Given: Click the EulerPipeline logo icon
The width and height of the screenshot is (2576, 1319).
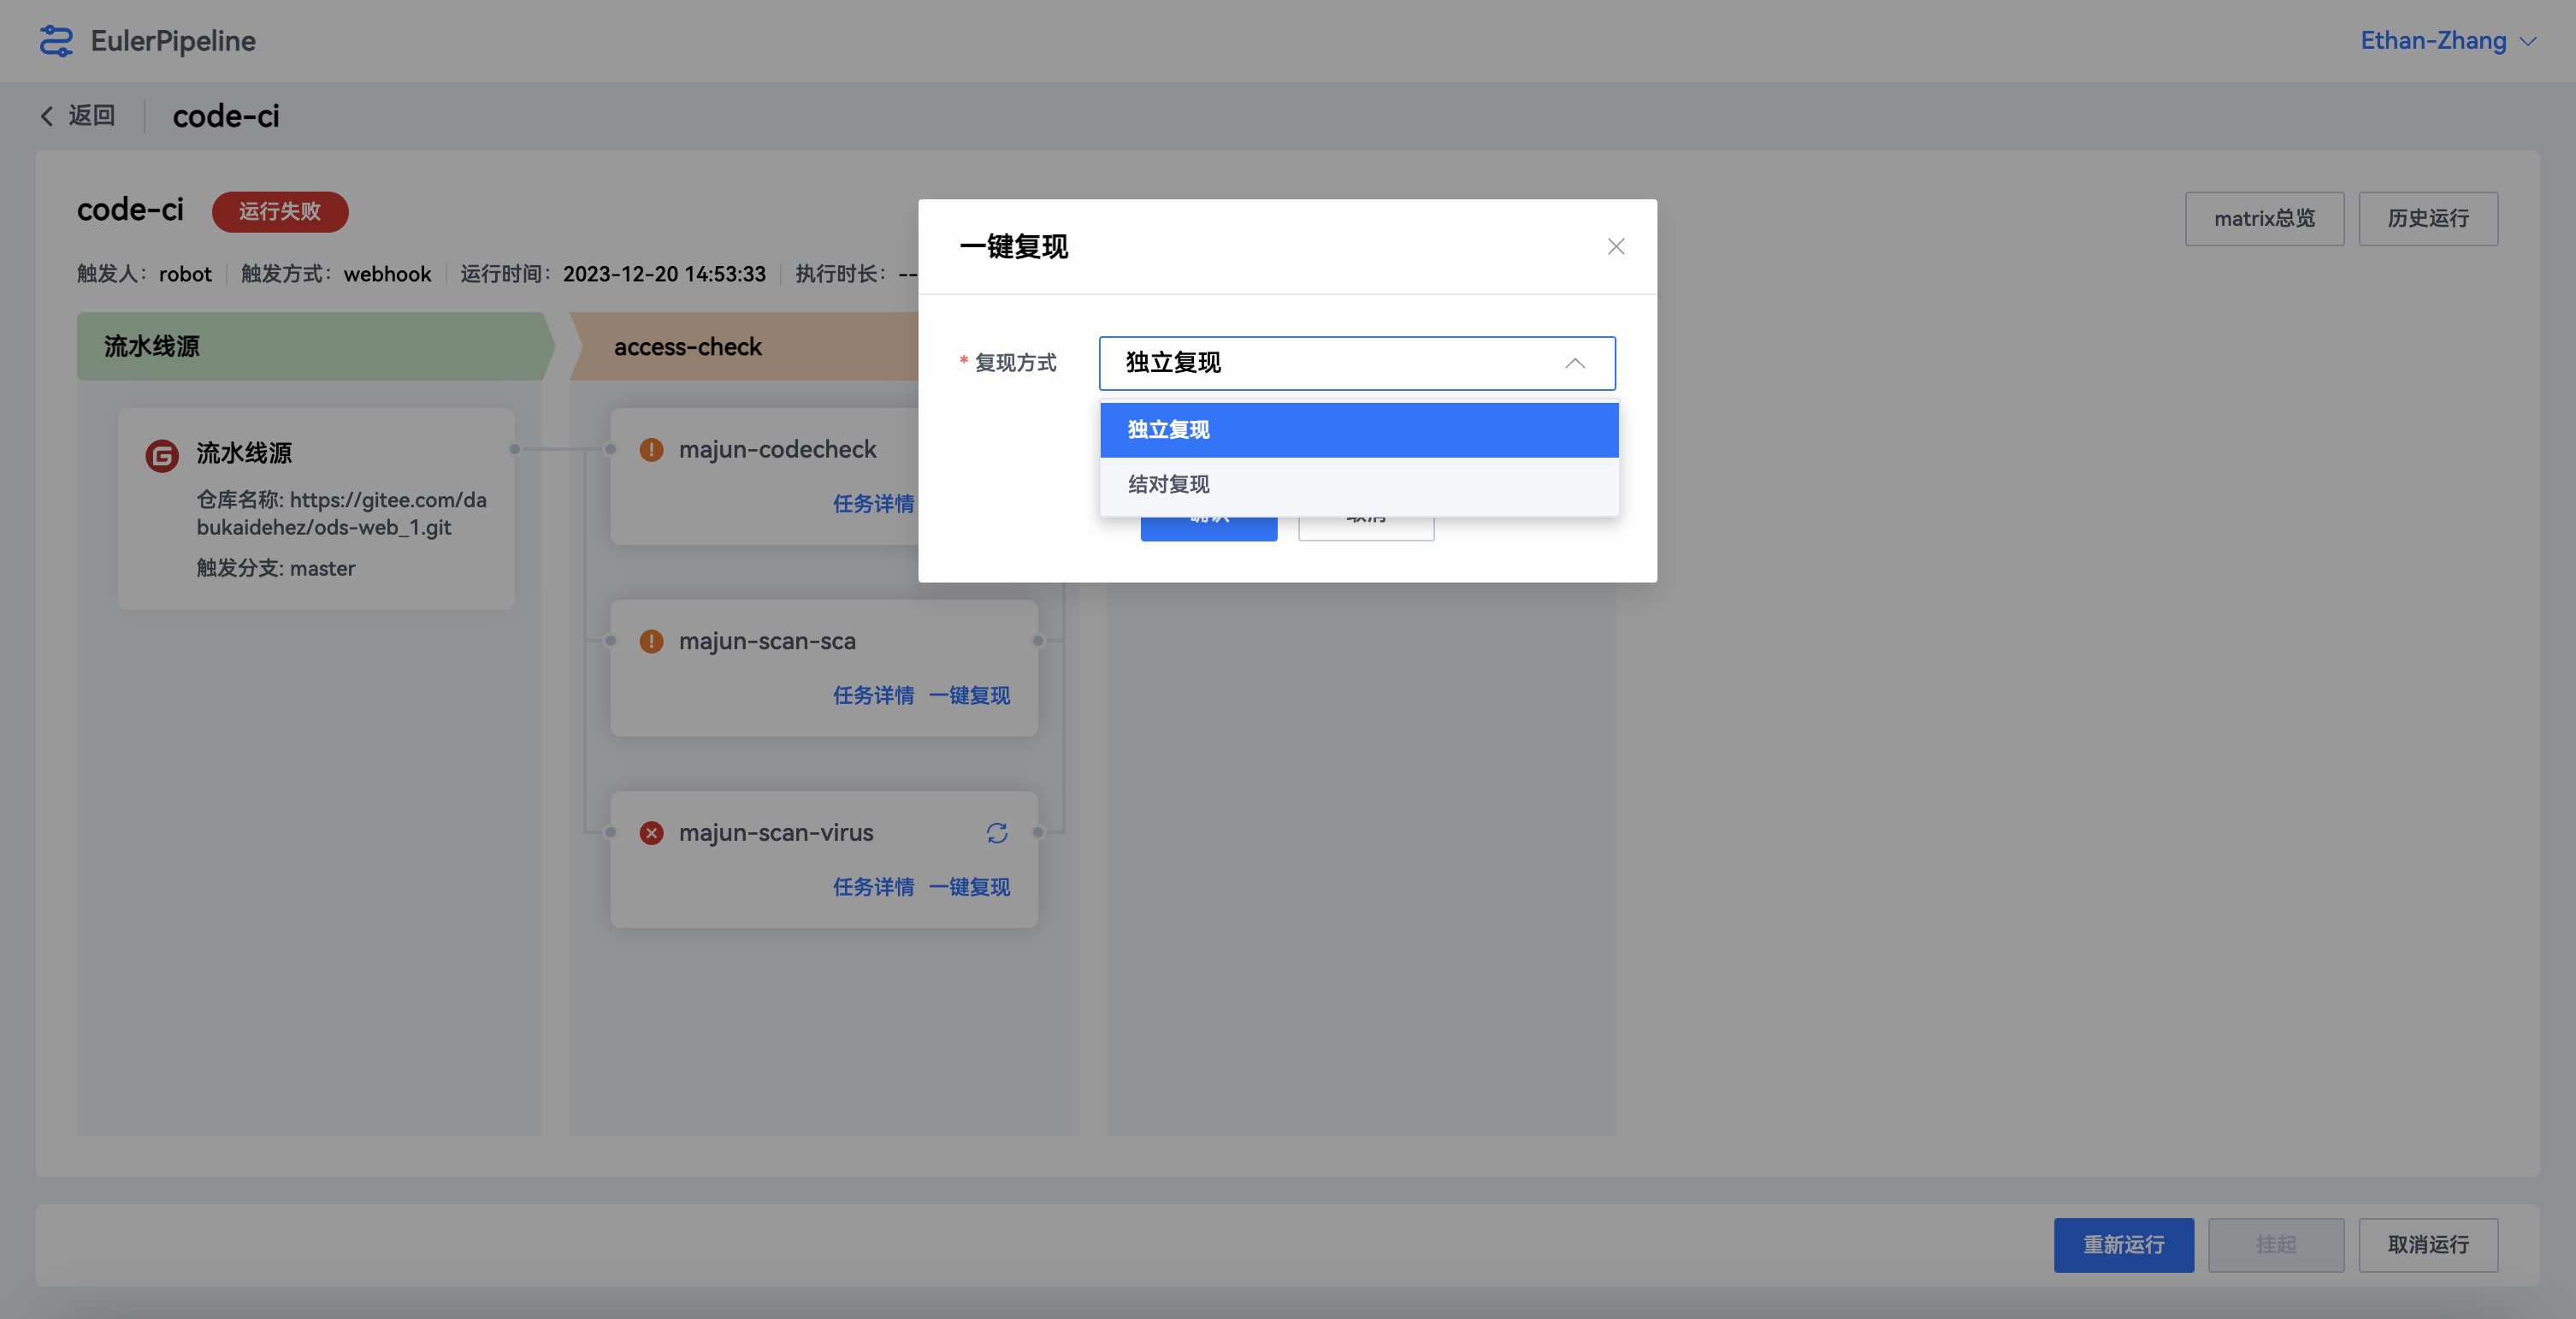Looking at the screenshot, I should pyautogui.click(x=56, y=41).
